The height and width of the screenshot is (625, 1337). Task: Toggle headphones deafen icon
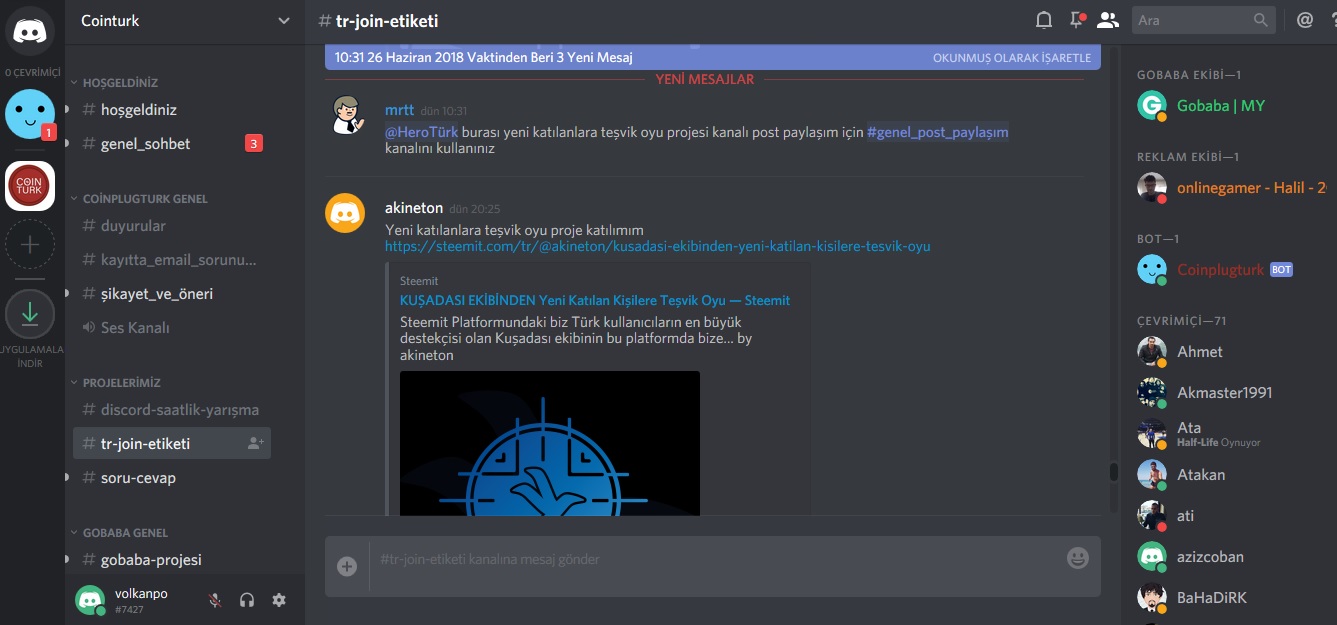point(247,600)
